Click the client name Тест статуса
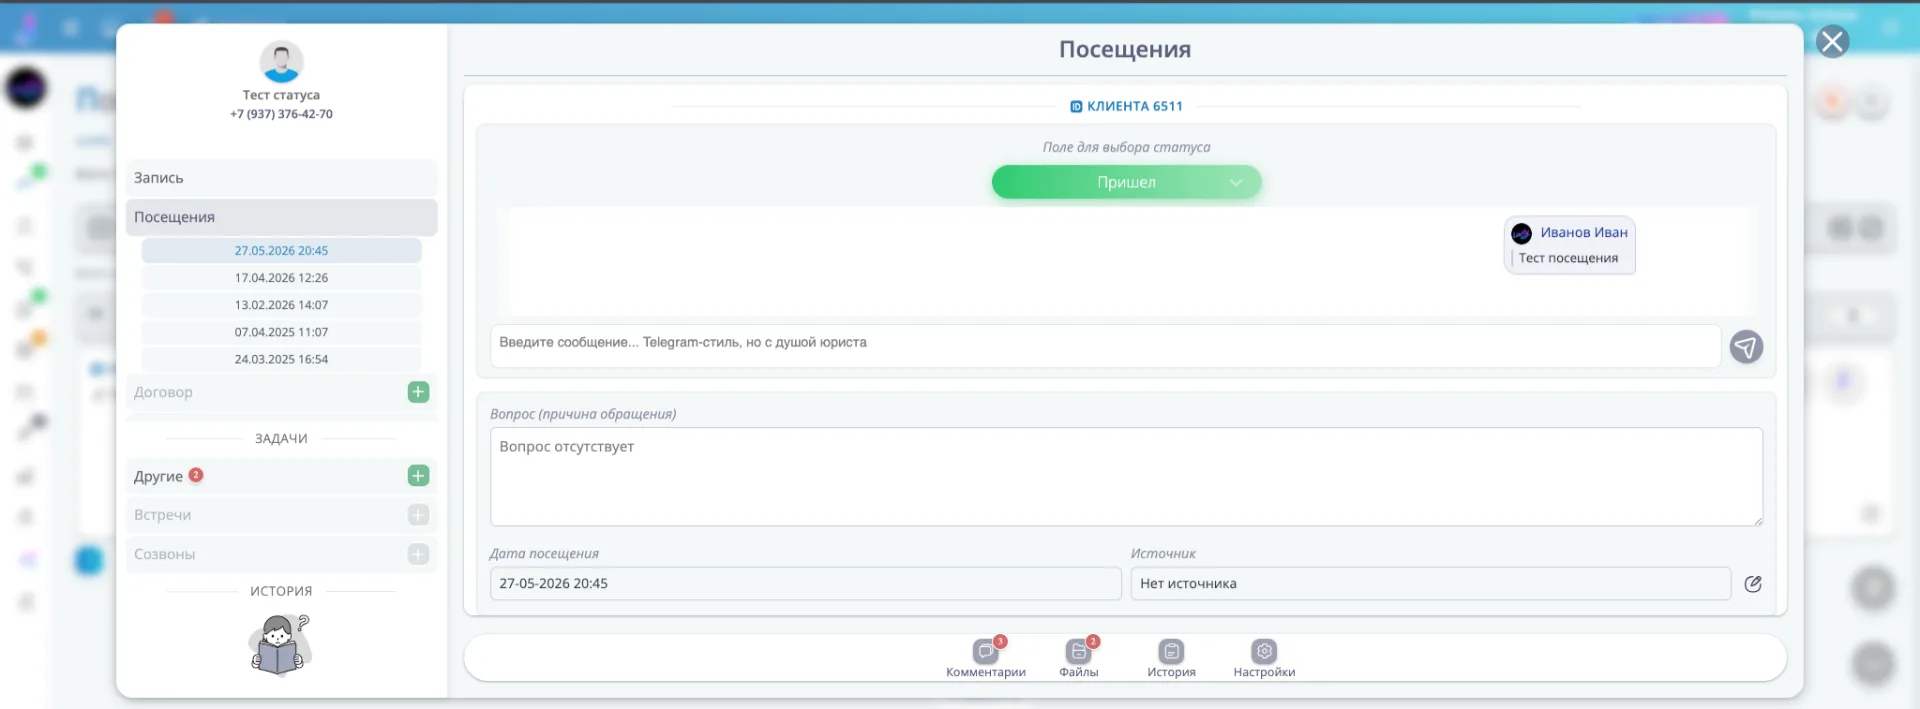The height and width of the screenshot is (709, 1920). pyautogui.click(x=281, y=95)
